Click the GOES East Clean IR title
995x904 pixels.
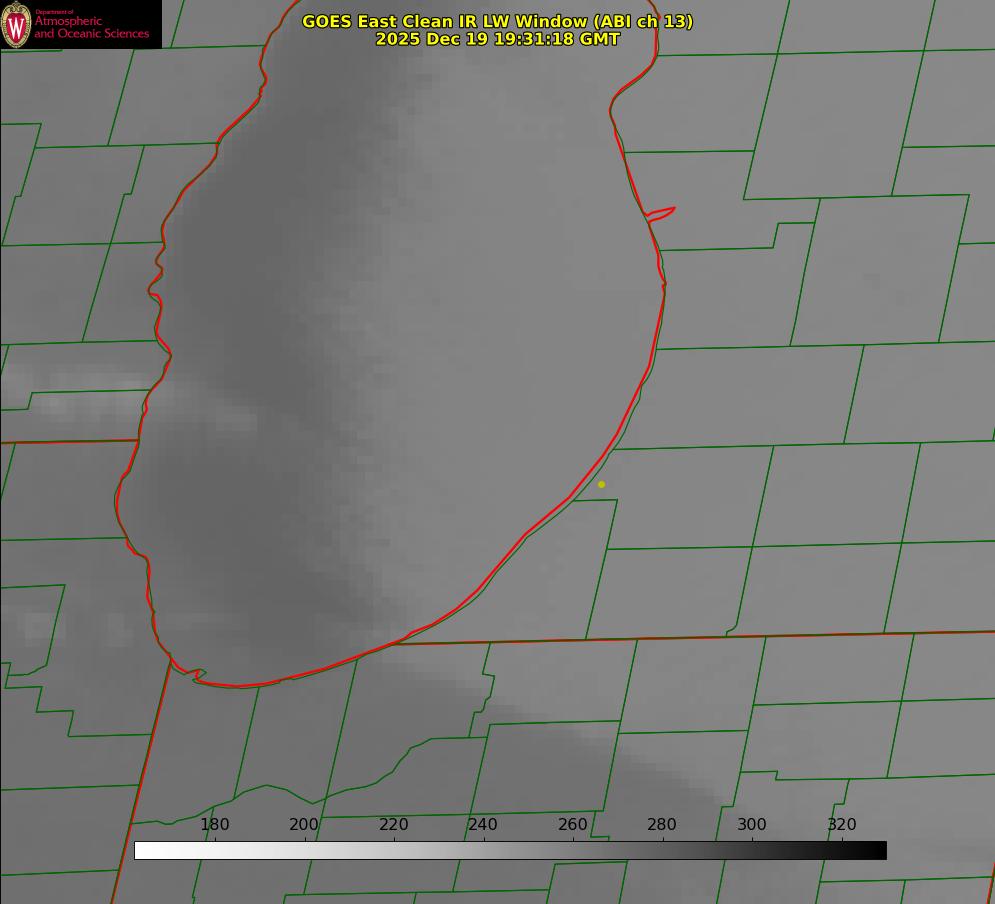point(497,21)
